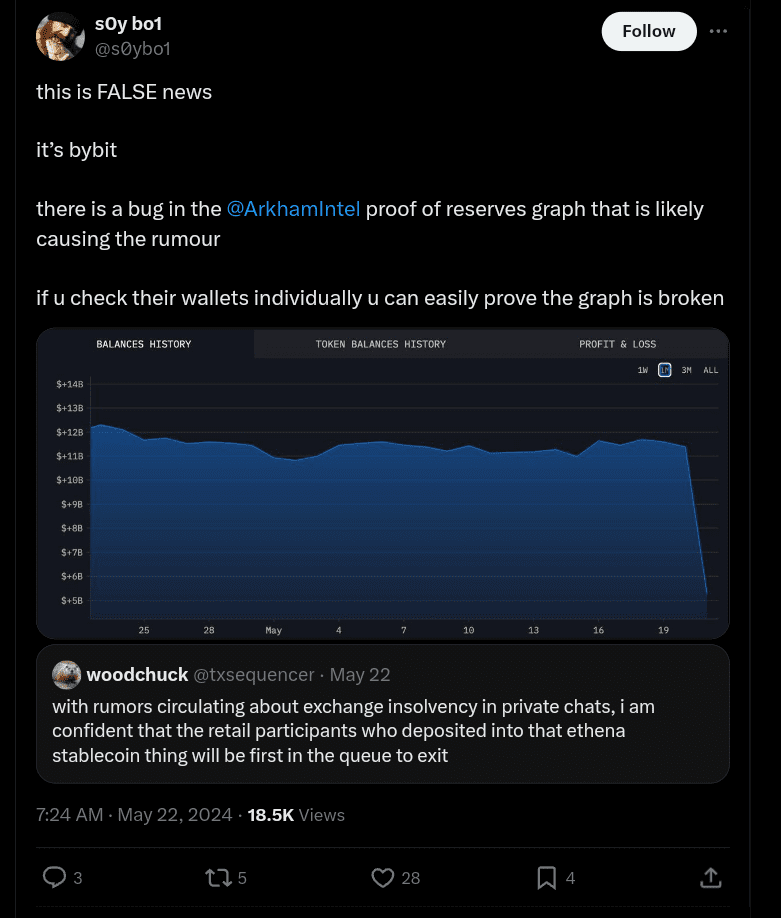Click the repost icon
The height and width of the screenshot is (918, 781).
click(x=219, y=877)
